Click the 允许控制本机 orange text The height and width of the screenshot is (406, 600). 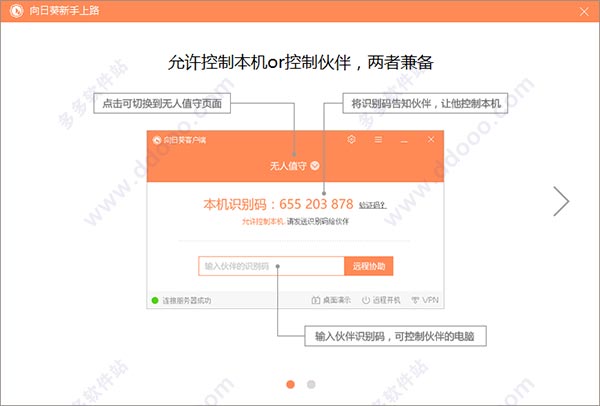[x=262, y=221]
